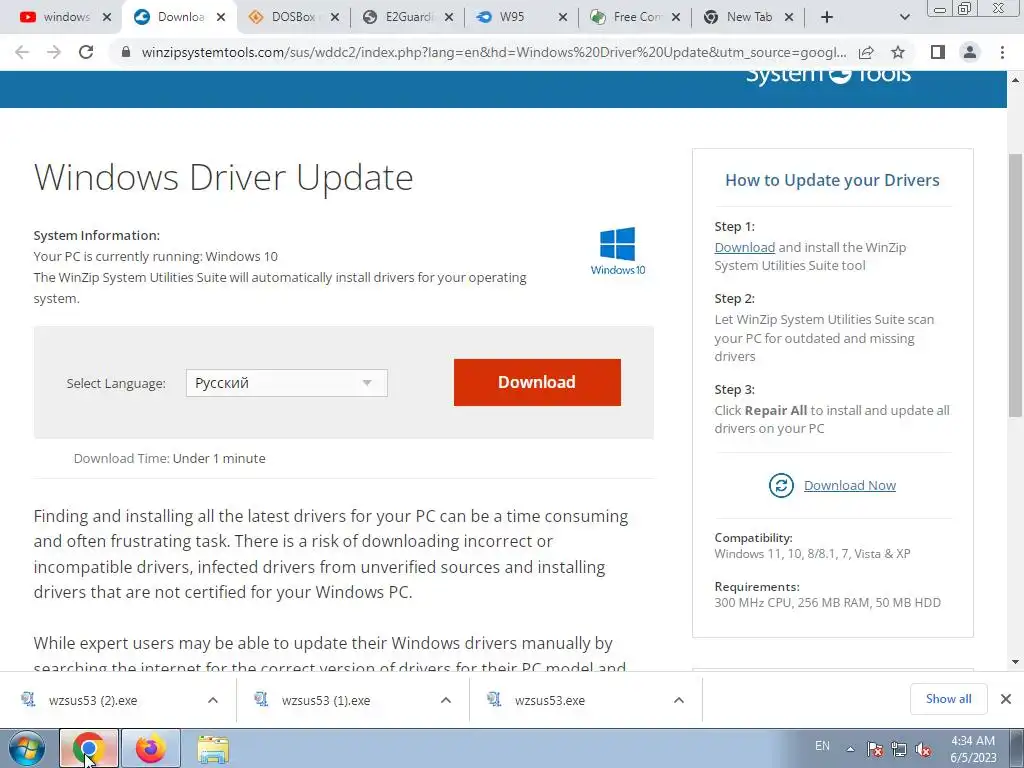The width and height of the screenshot is (1024, 768).
Task: Click the Chrome taskbar icon
Action: point(89,748)
